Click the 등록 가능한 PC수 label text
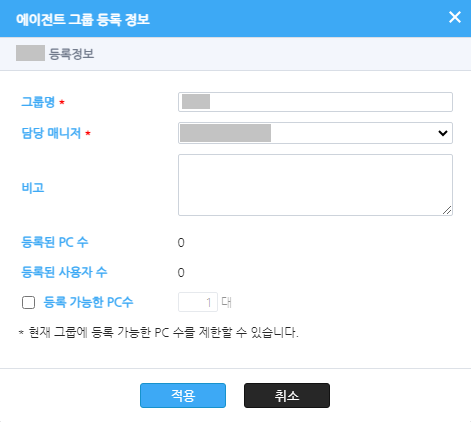Viewport: 471px width, 422px height. point(88,302)
